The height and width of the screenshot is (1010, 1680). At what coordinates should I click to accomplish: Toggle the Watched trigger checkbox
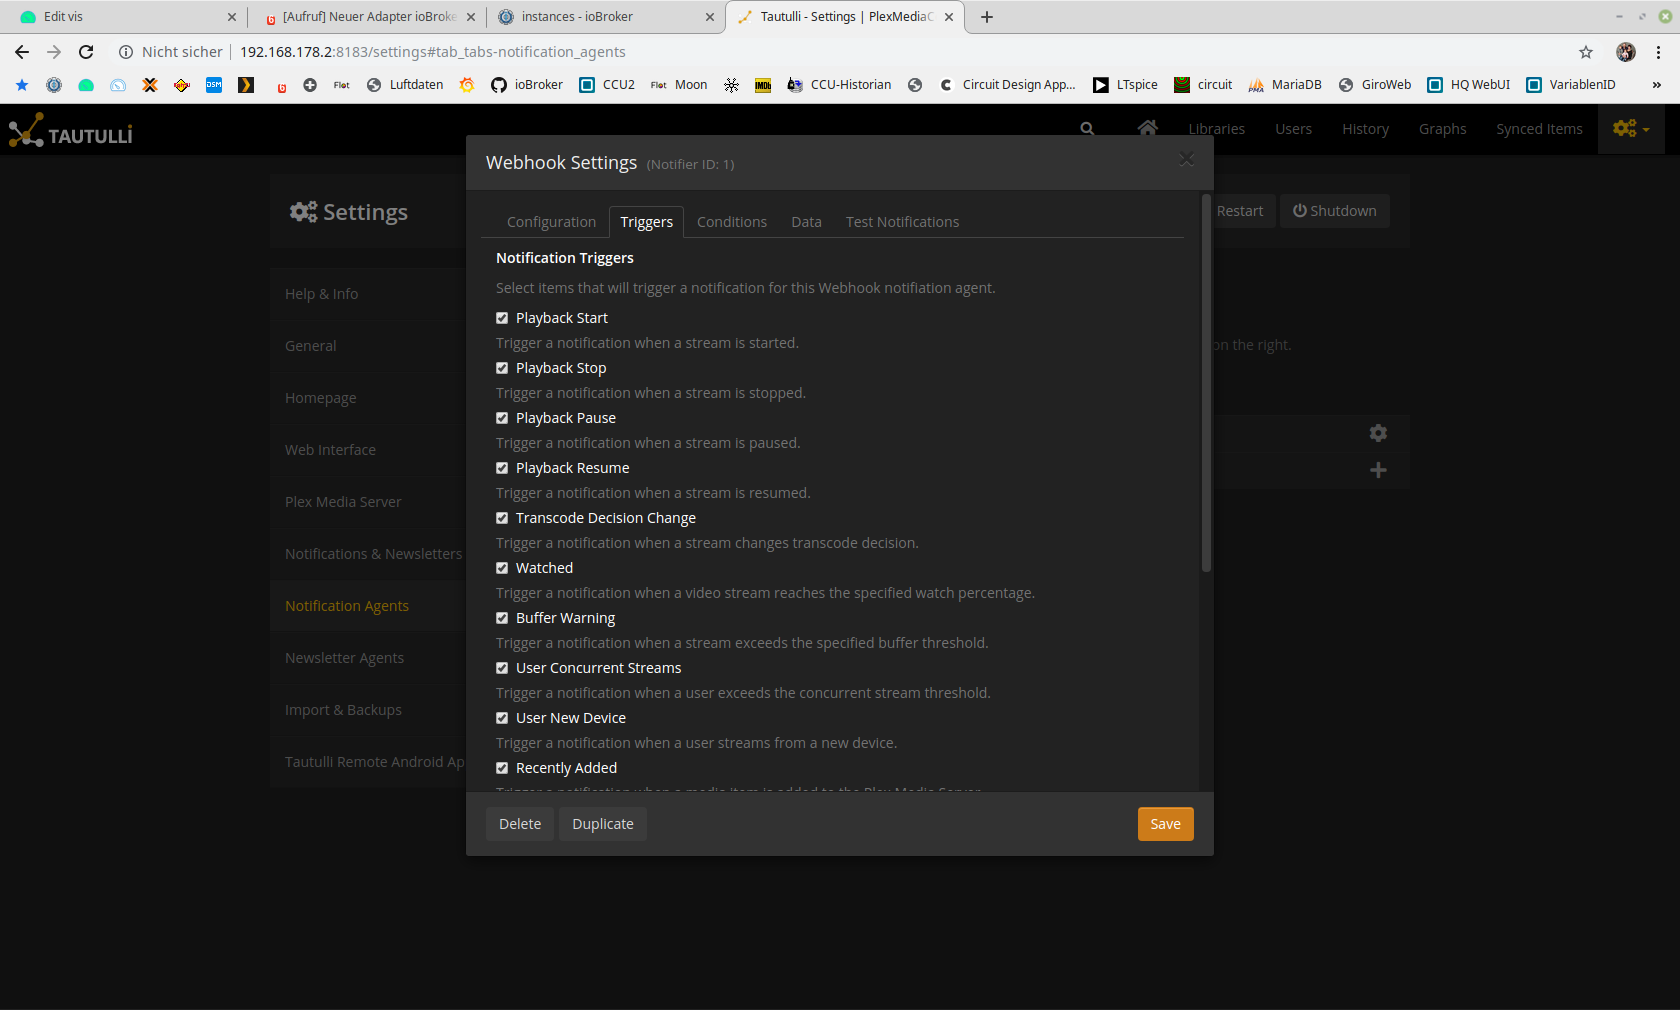502,568
